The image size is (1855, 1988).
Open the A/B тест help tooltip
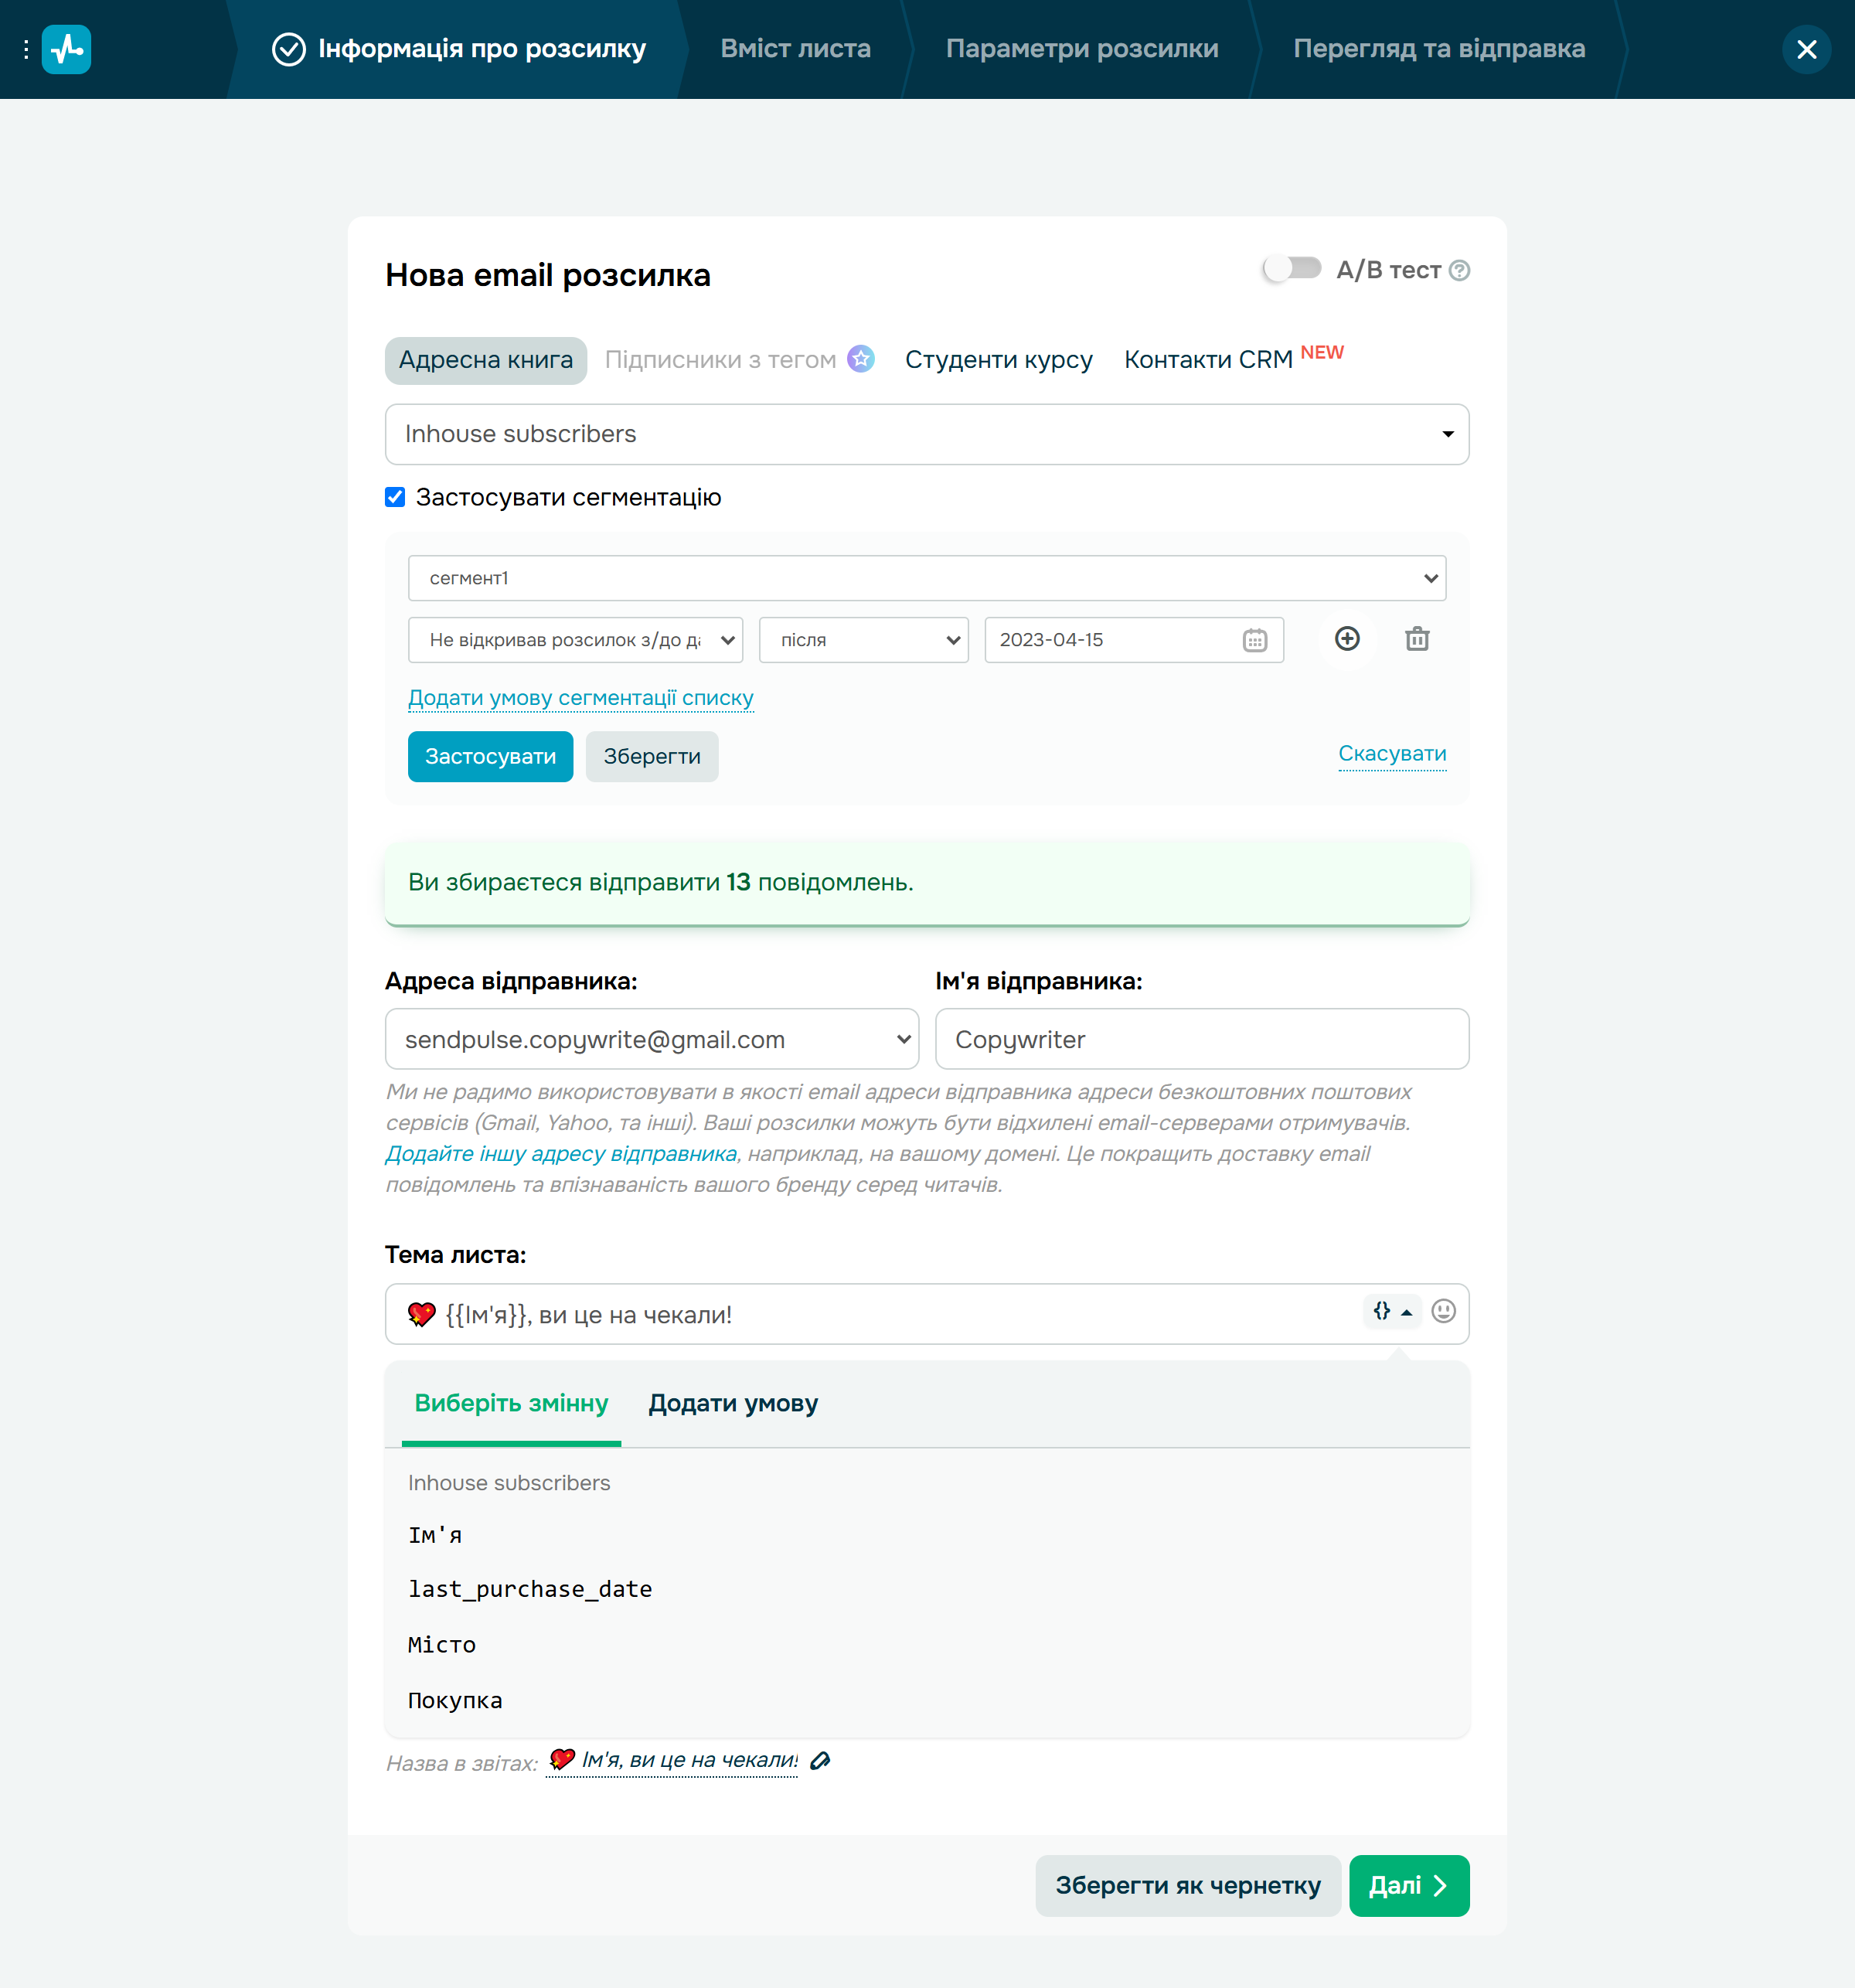[x=1459, y=270]
